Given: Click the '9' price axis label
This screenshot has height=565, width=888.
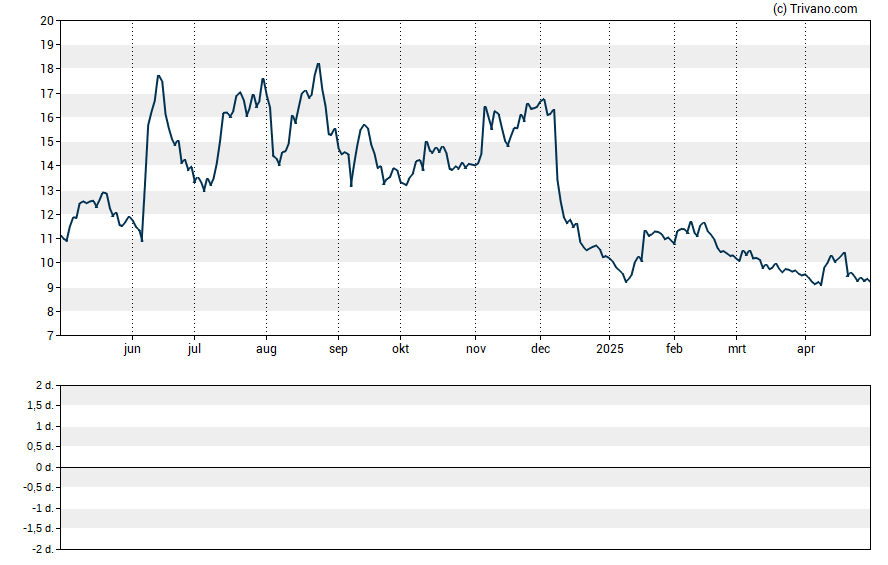Looking at the screenshot, I should pyautogui.click(x=50, y=288).
